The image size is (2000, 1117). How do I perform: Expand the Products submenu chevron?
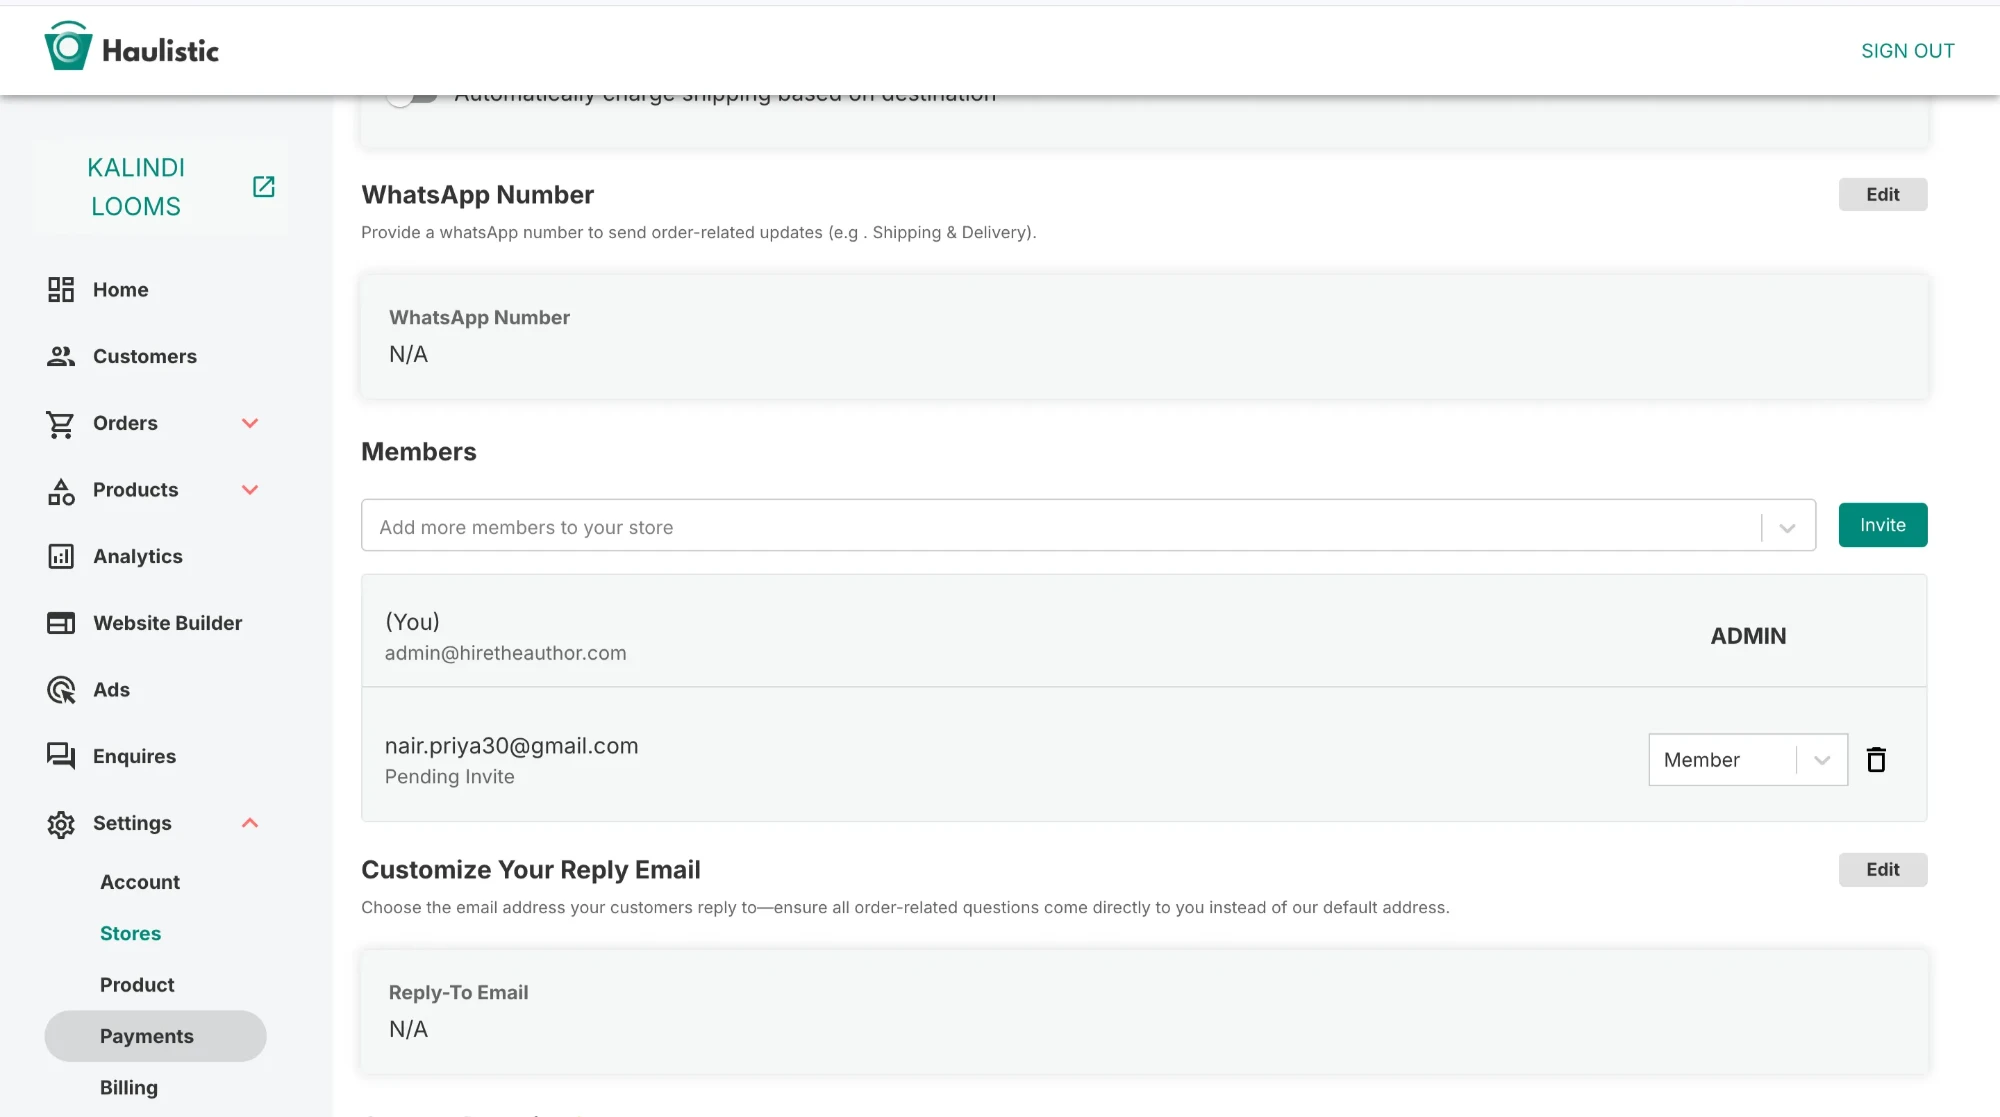250,490
